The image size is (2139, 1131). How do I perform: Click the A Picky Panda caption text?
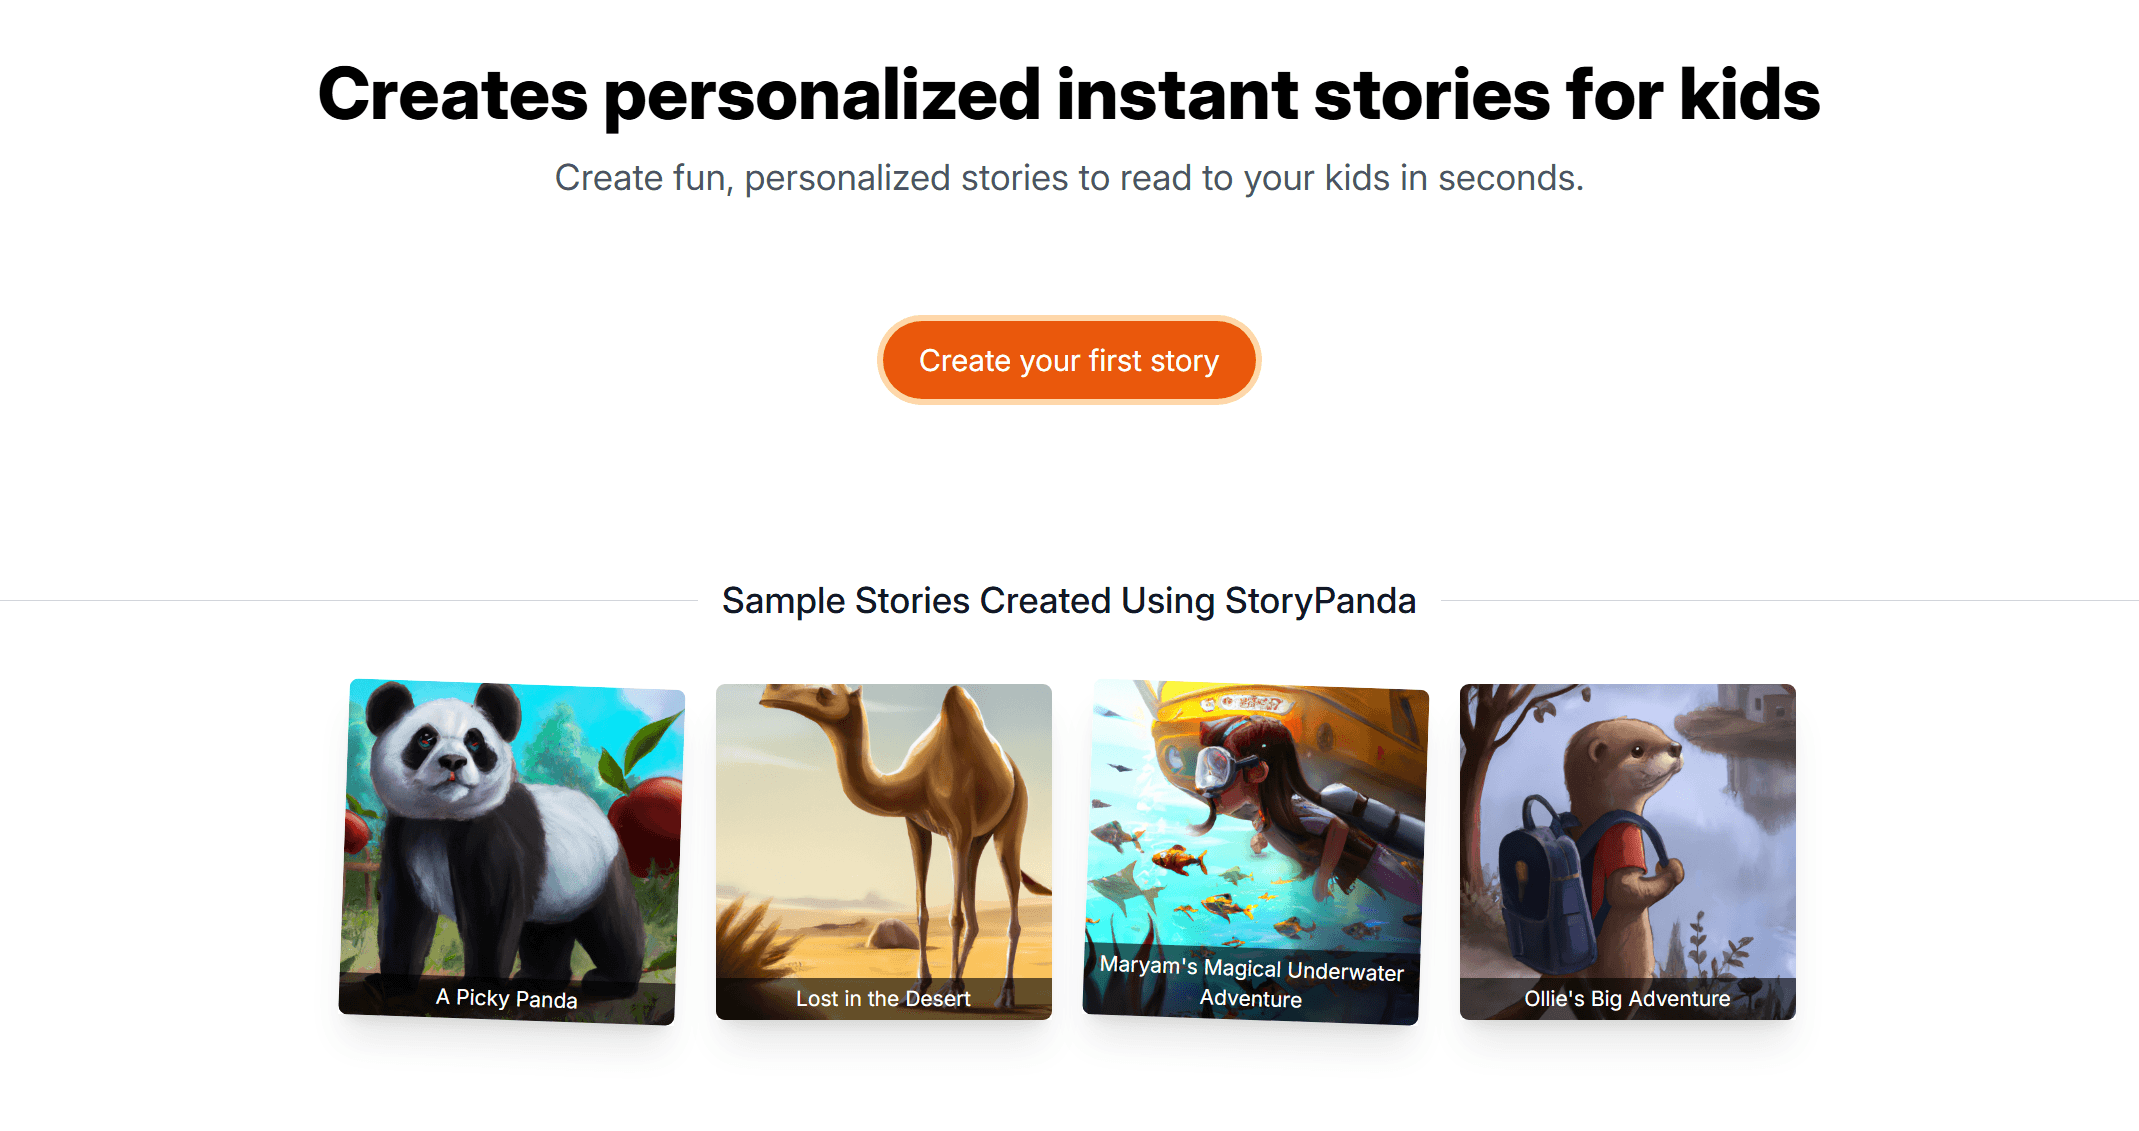[x=506, y=998]
